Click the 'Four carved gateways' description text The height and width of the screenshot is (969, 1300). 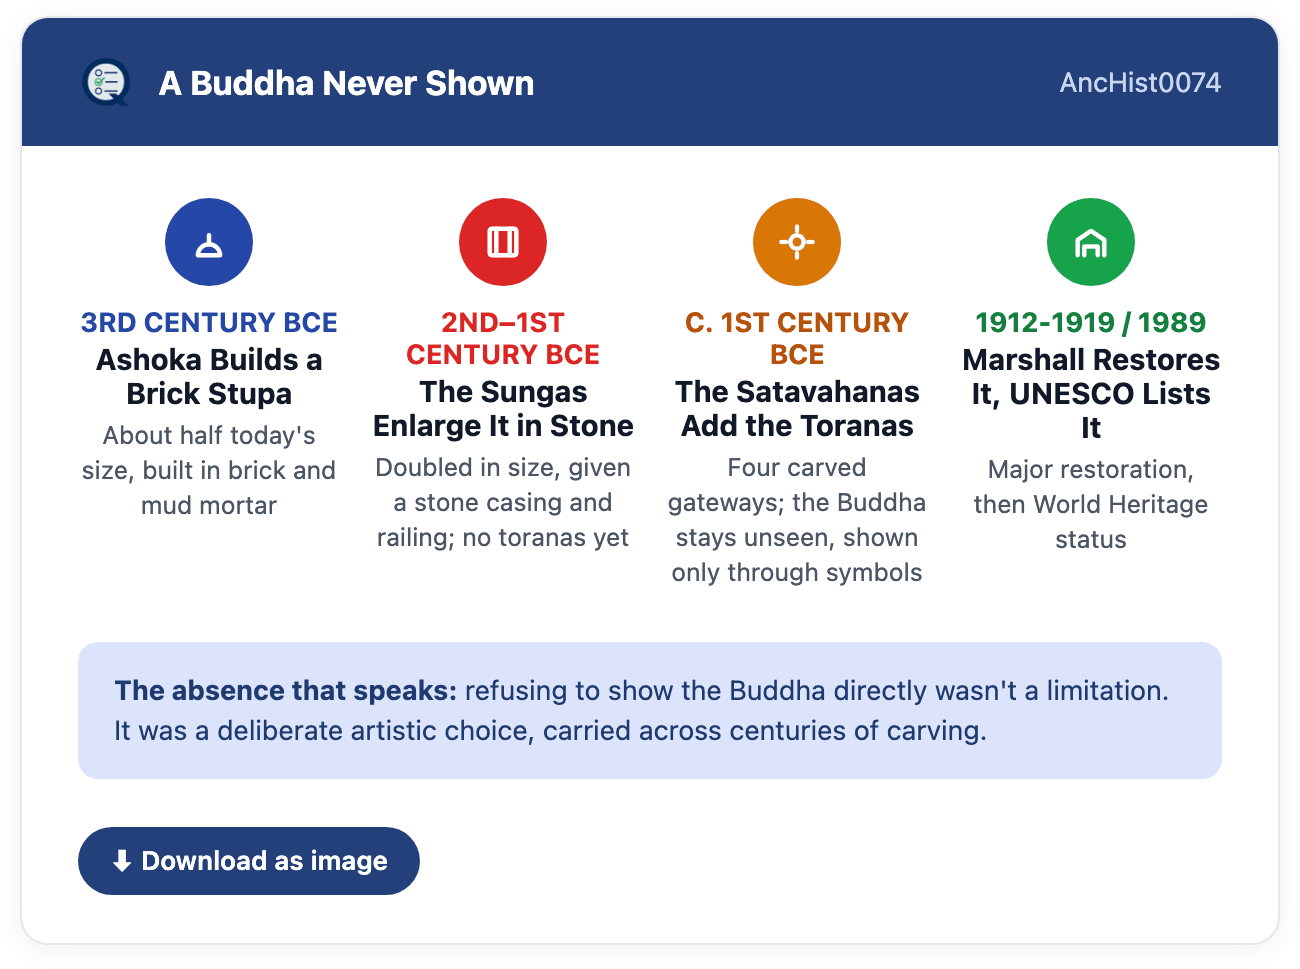click(x=797, y=520)
